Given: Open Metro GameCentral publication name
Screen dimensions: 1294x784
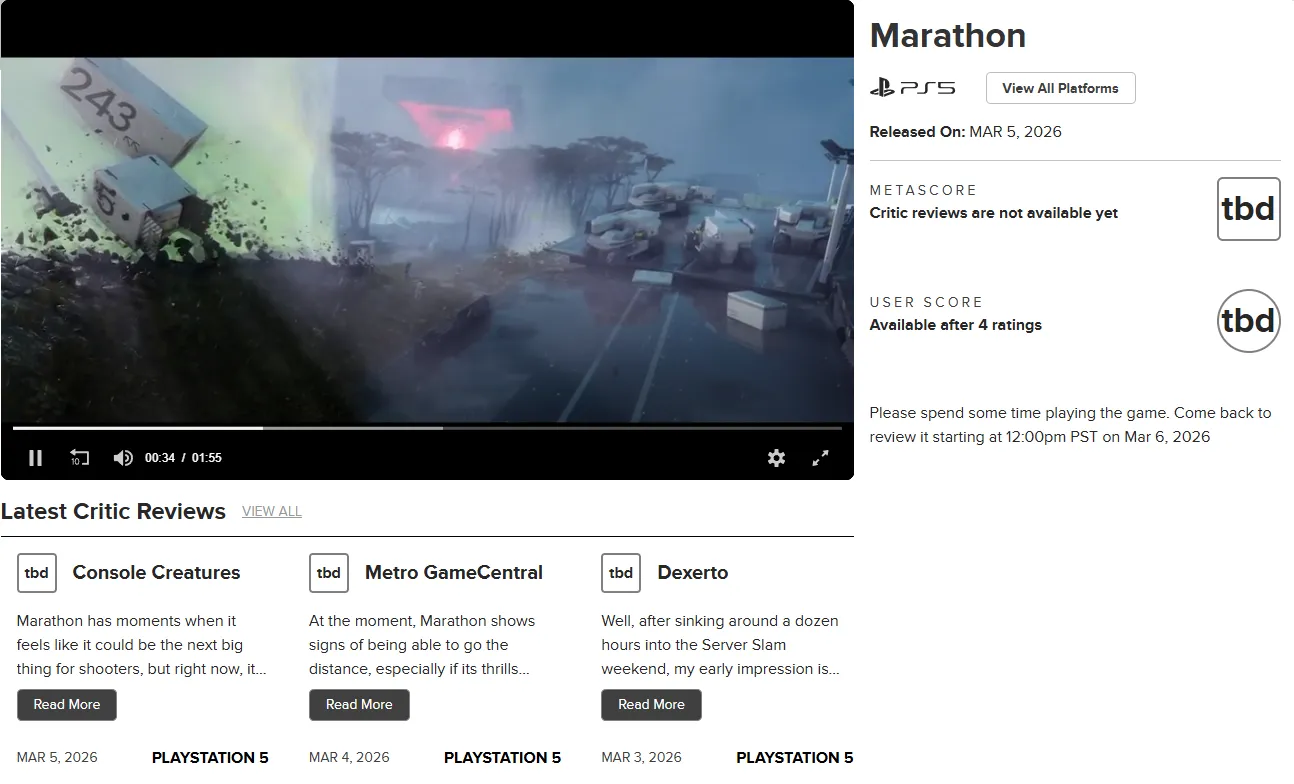Looking at the screenshot, I should pos(454,573).
